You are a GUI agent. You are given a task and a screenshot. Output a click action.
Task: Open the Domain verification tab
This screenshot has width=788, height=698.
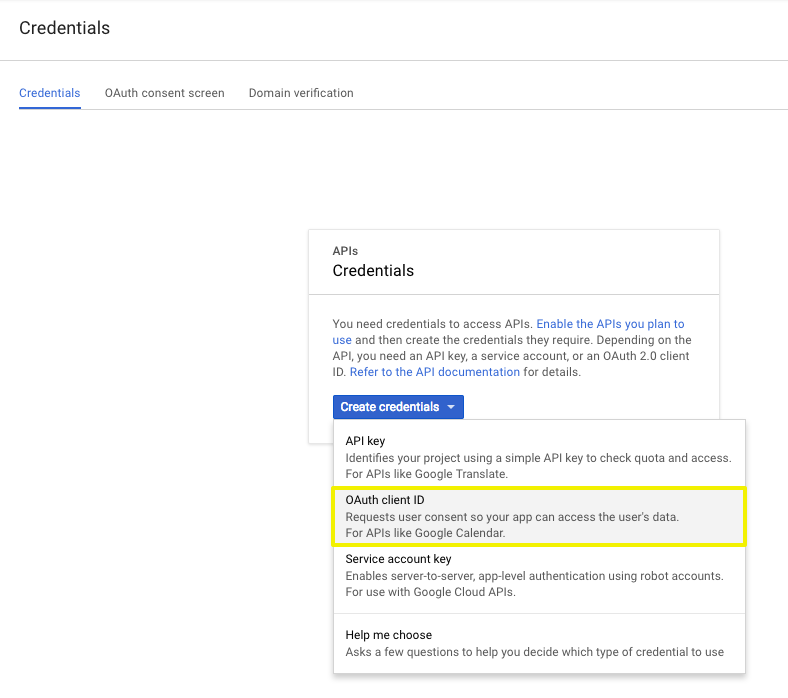pos(301,93)
